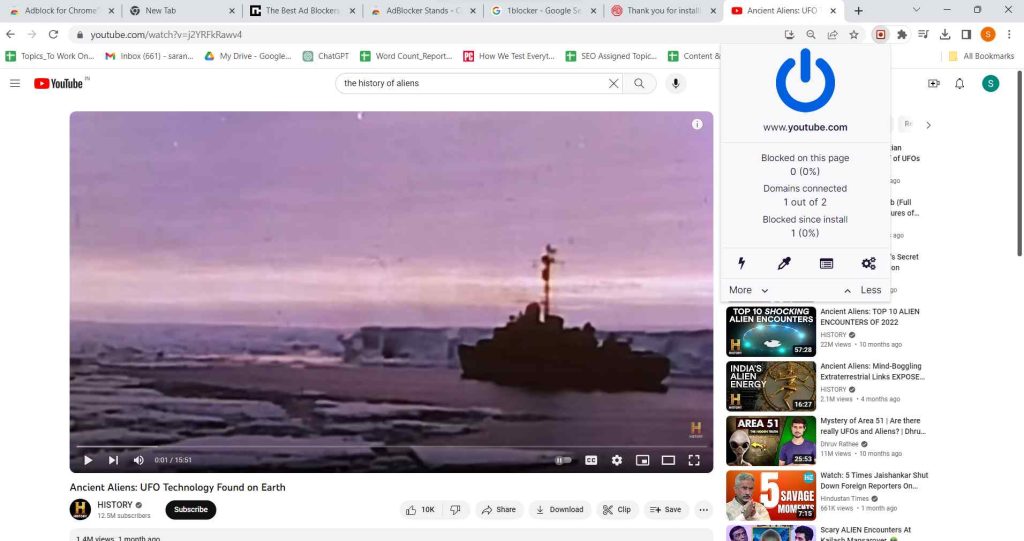This screenshot has height=541, width=1024.
Task: Open the YouTube hamburger guide menu
Action: point(15,84)
